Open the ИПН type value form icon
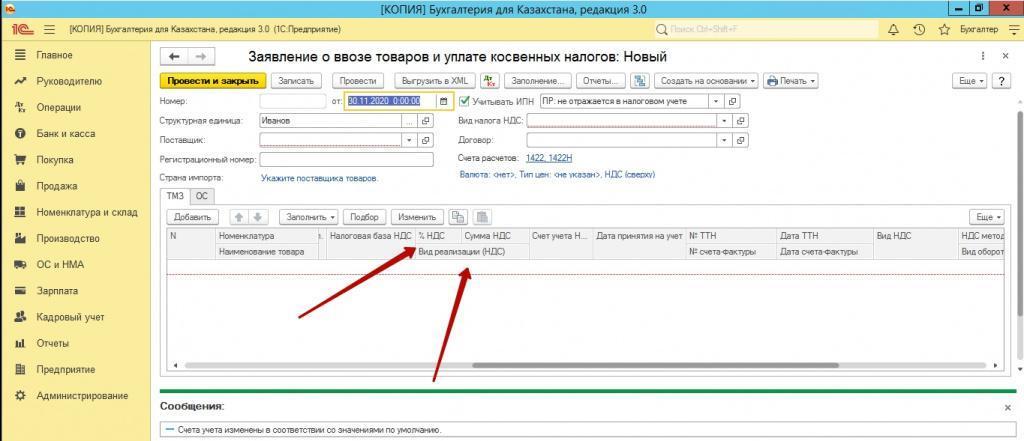Image resolution: width=1024 pixels, height=441 pixels. [x=733, y=101]
